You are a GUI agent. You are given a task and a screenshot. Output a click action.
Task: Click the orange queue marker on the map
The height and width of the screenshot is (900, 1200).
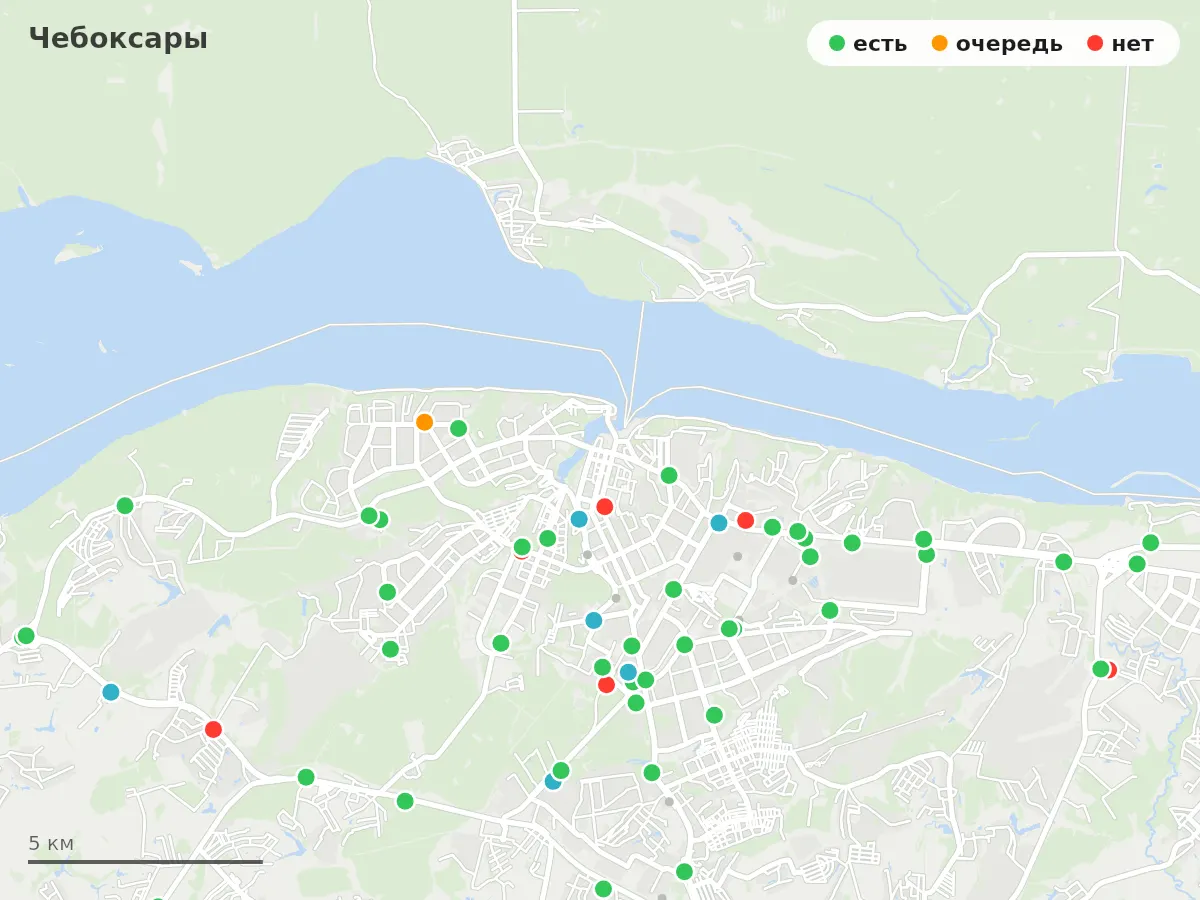pyautogui.click(x=424, y=422)
